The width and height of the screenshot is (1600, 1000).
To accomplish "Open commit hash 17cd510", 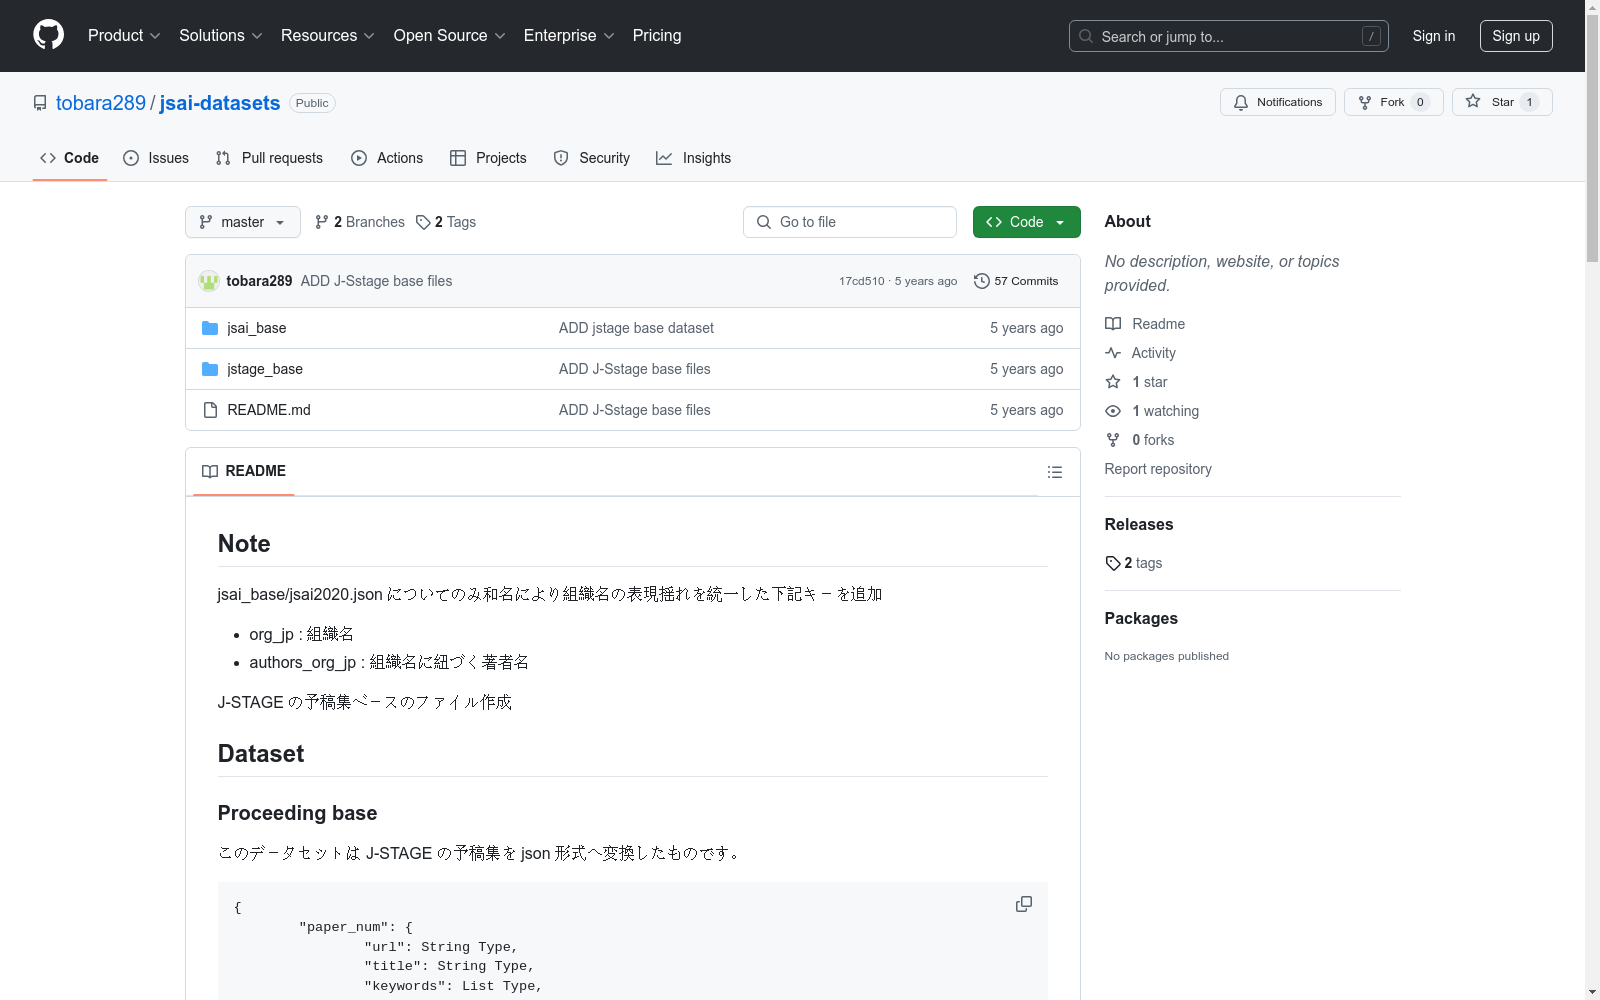I will click(x=862, y=281).
